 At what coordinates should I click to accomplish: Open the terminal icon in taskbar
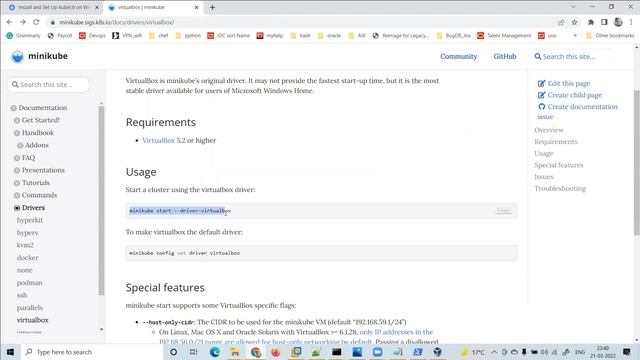(x=337, y=352)
